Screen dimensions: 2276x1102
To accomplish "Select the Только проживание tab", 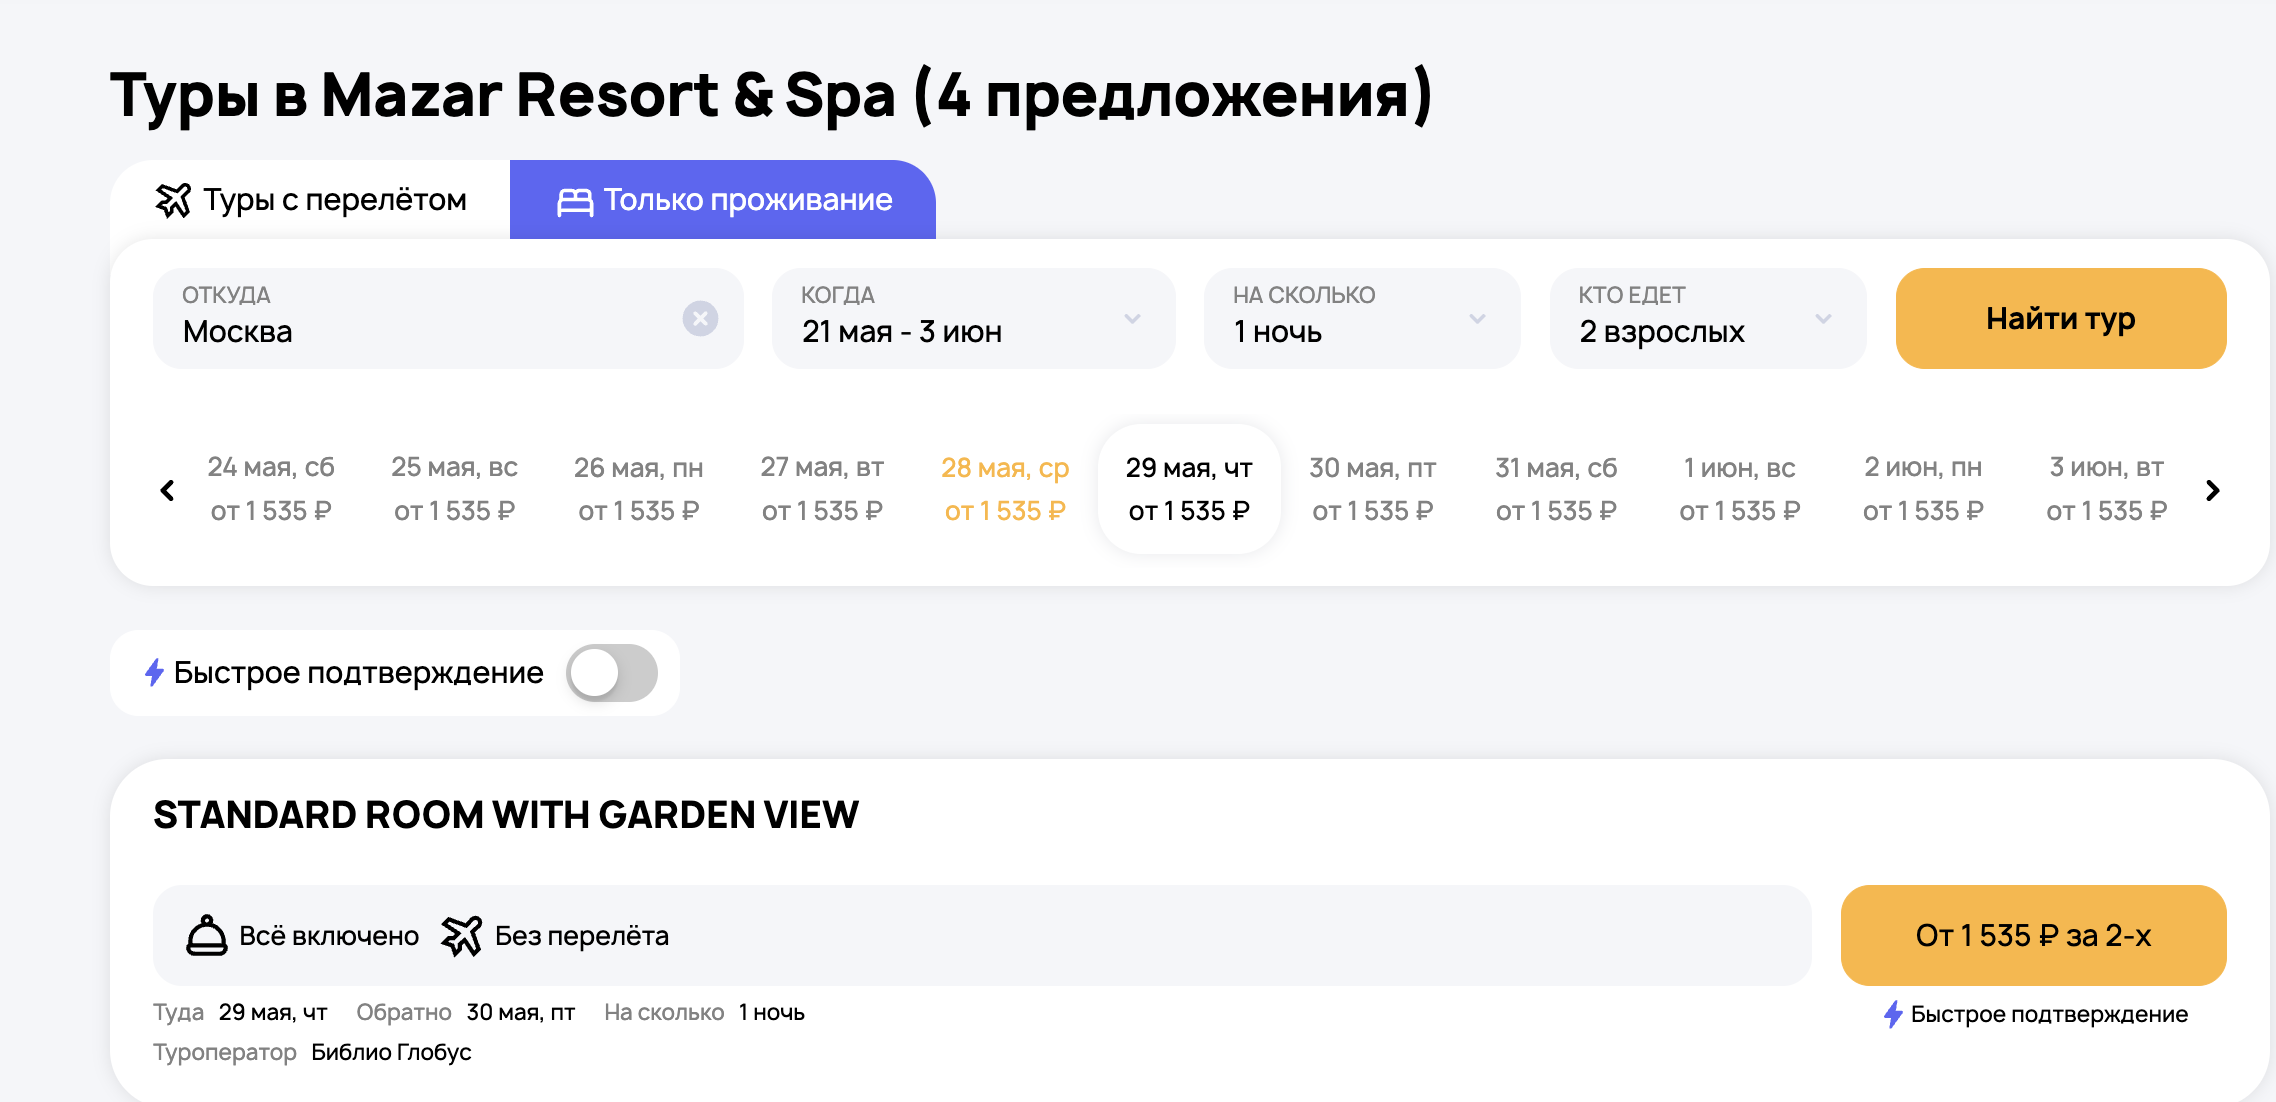I will 723,200.
